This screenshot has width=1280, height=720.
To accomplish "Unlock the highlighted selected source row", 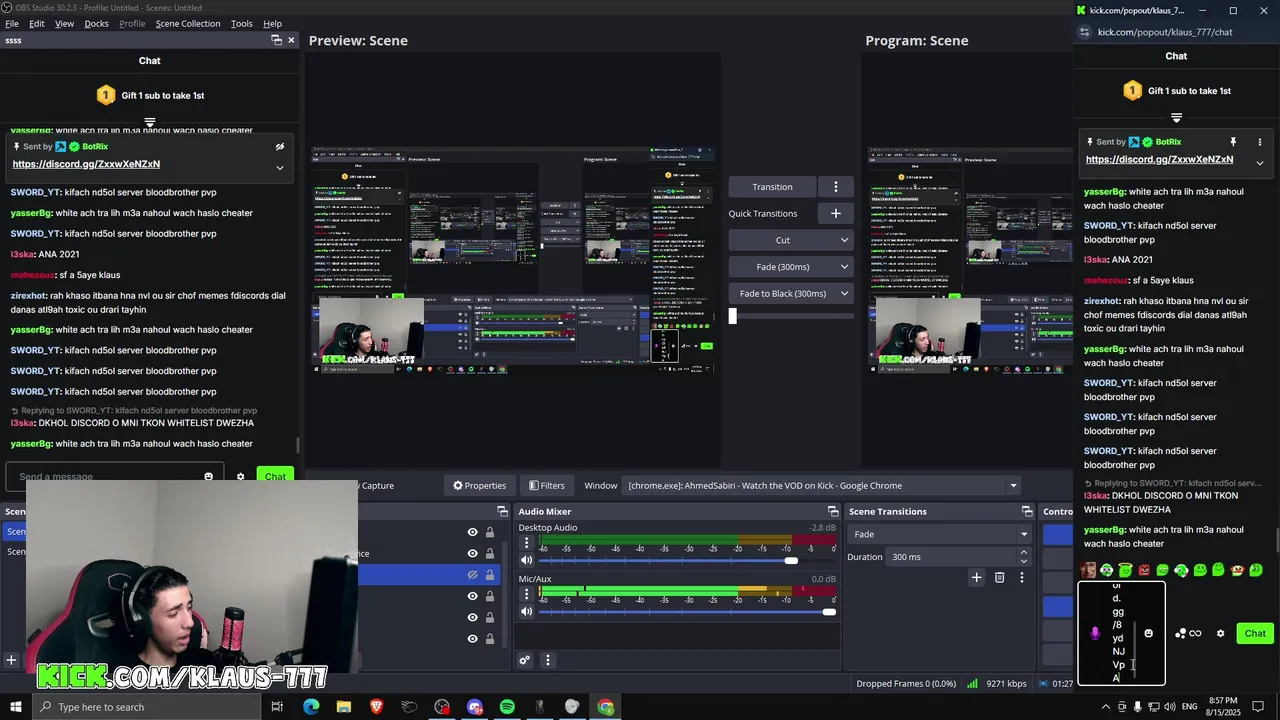I will (490, 575).
